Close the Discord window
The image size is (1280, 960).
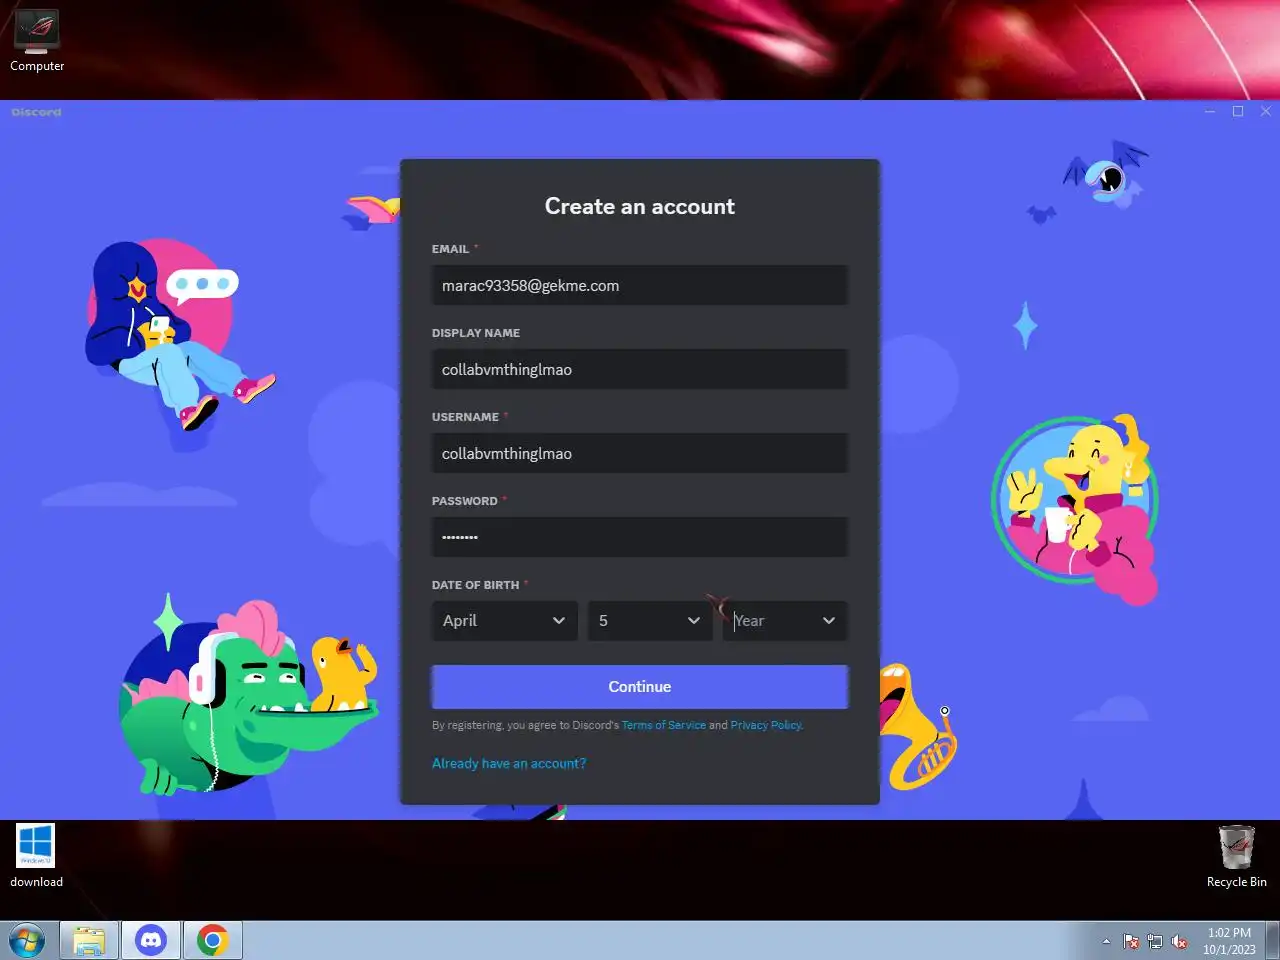1266,111
